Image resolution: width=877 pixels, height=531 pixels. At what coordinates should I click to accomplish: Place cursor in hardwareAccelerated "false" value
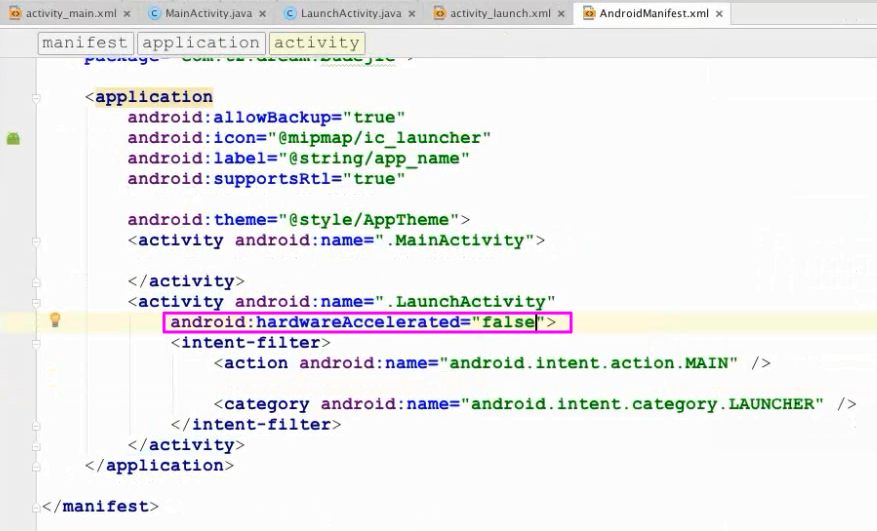pyautogui.click(x=508, y=322)
